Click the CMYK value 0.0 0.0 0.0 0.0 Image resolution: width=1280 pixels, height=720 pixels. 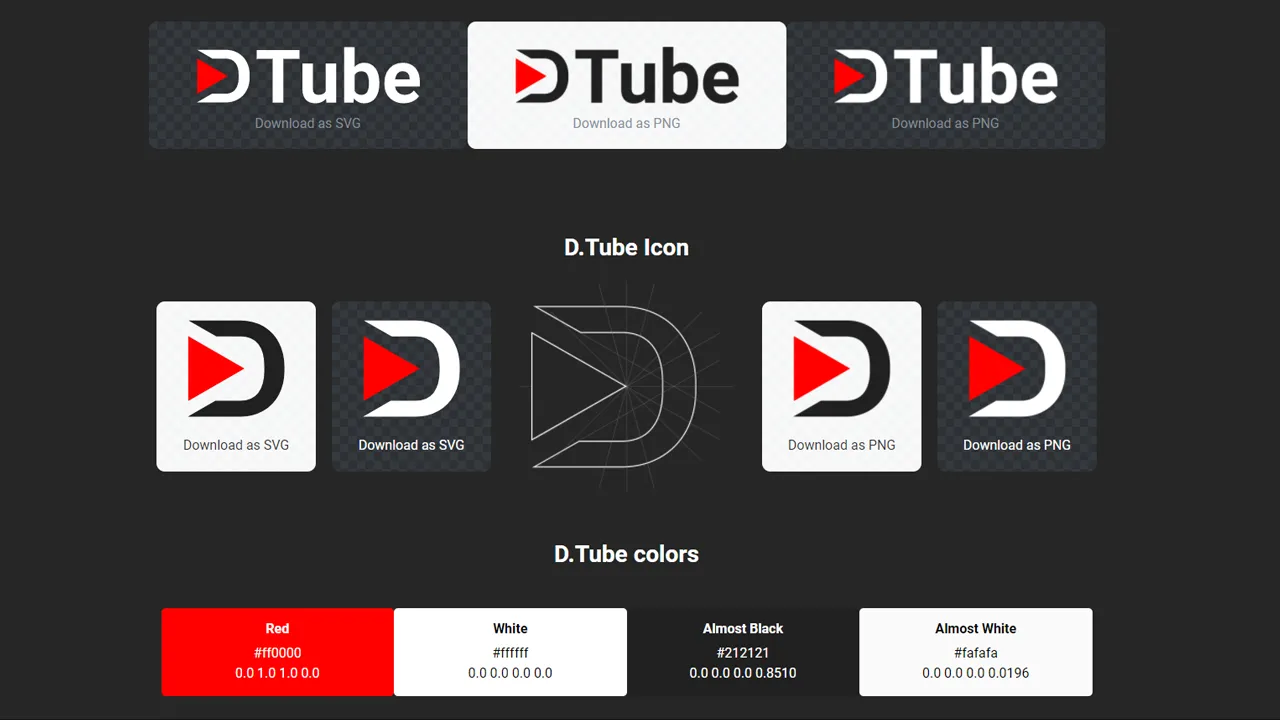pyautogui.click(x=510, y=673)
